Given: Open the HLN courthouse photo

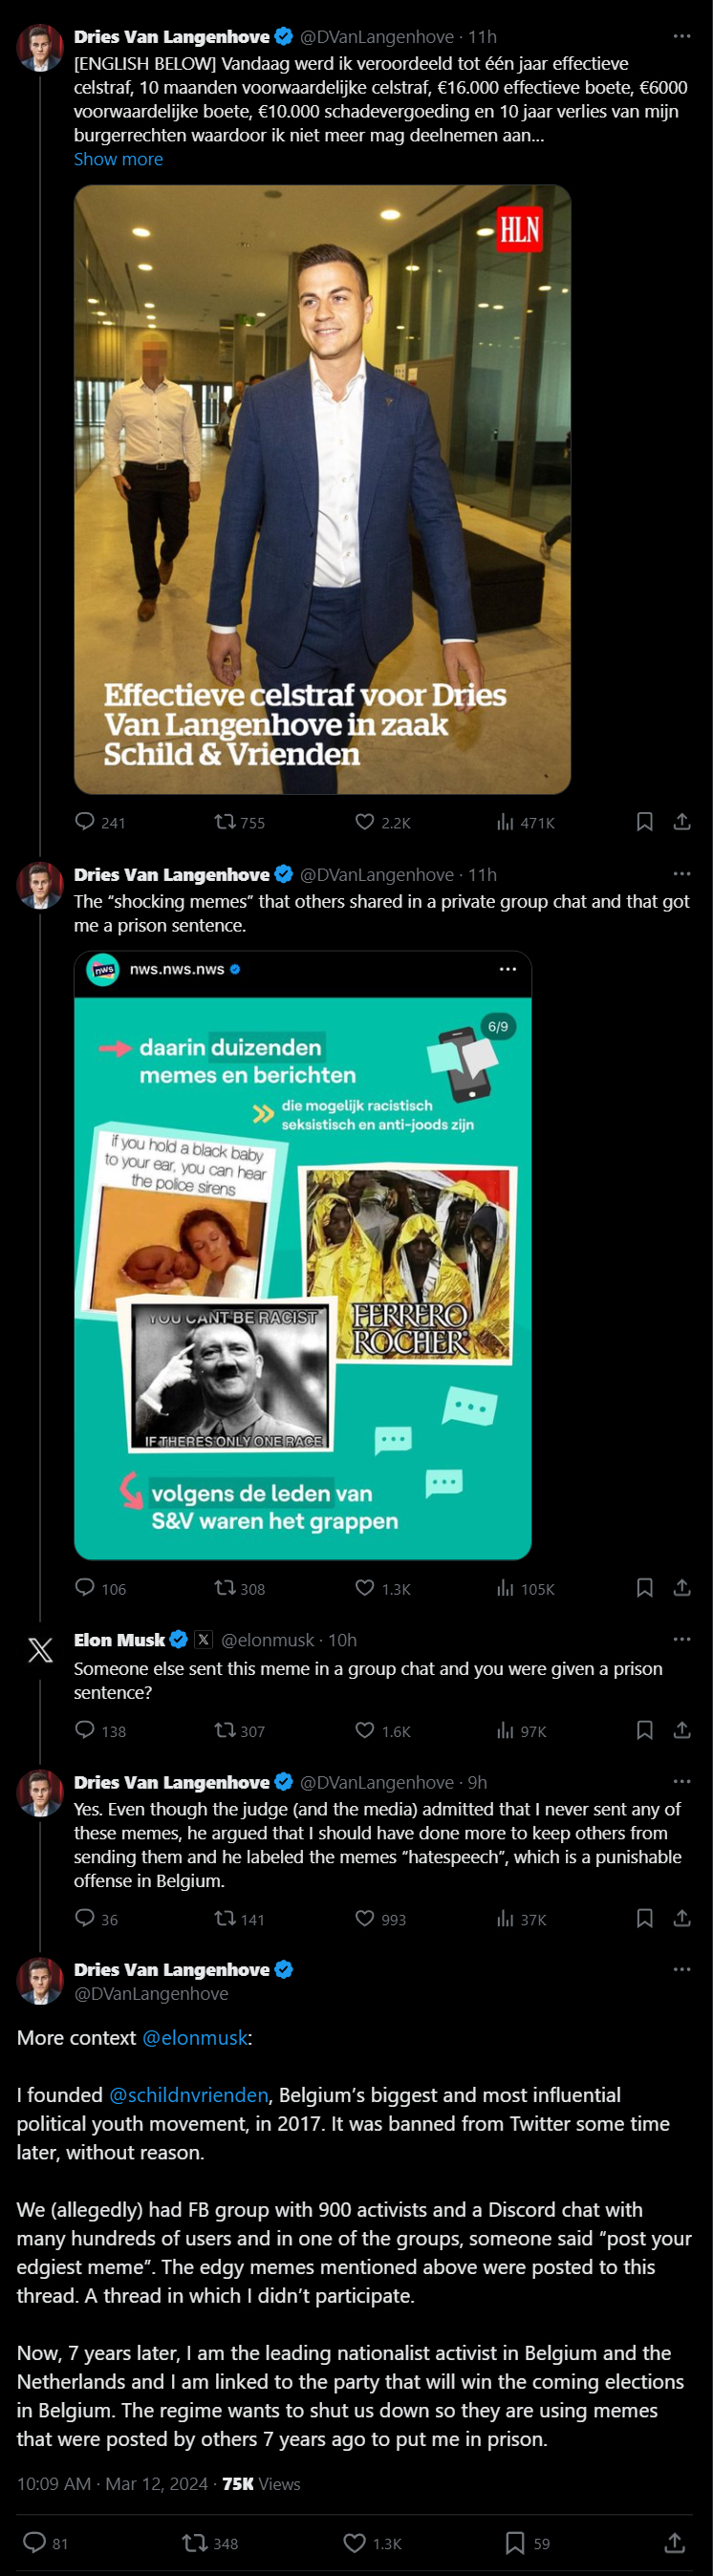Looking at the screenshot, I should tap(322, 489).
